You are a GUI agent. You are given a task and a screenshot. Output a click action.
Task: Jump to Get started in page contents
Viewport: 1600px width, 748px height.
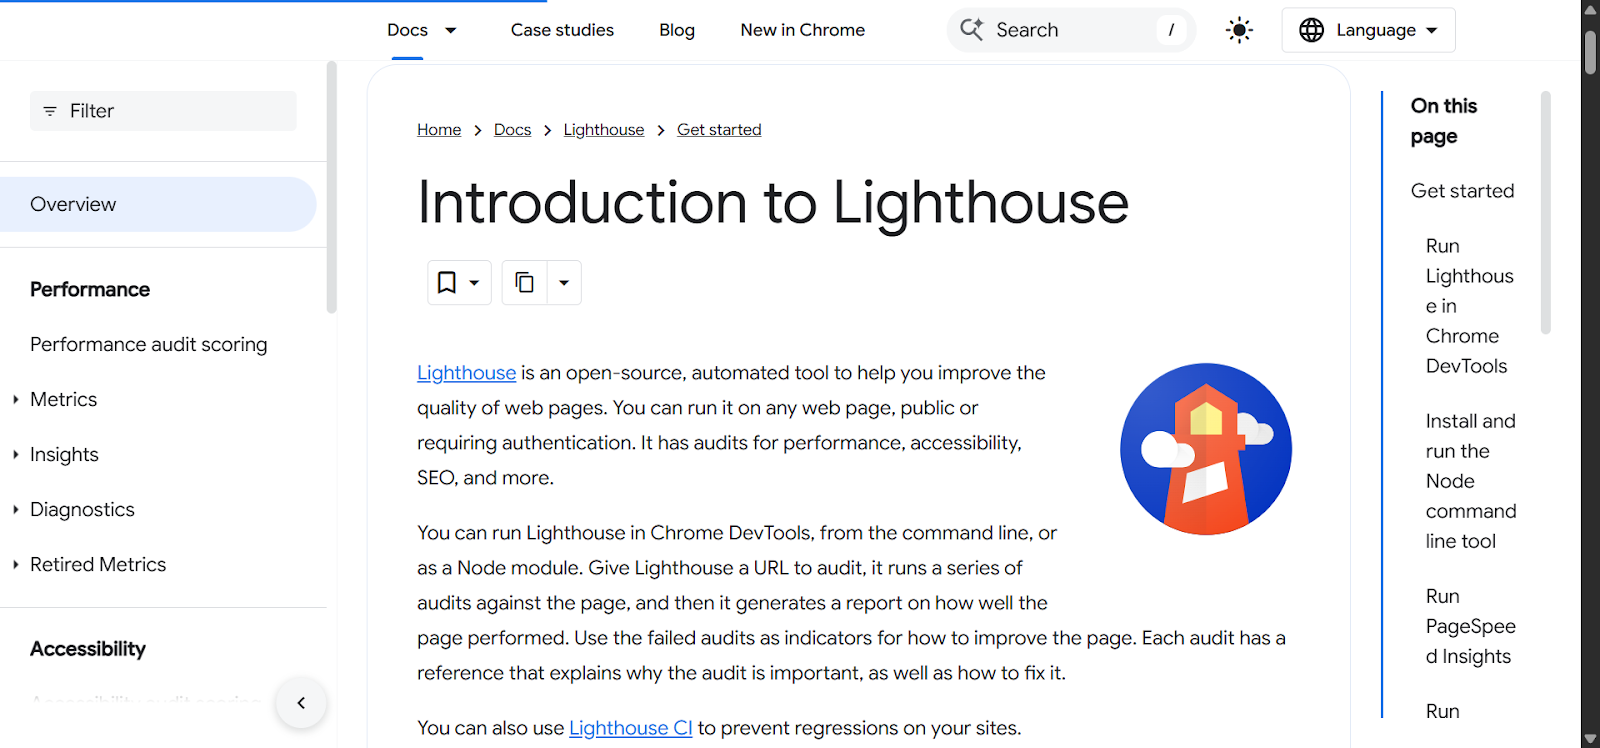point(1462,191)
